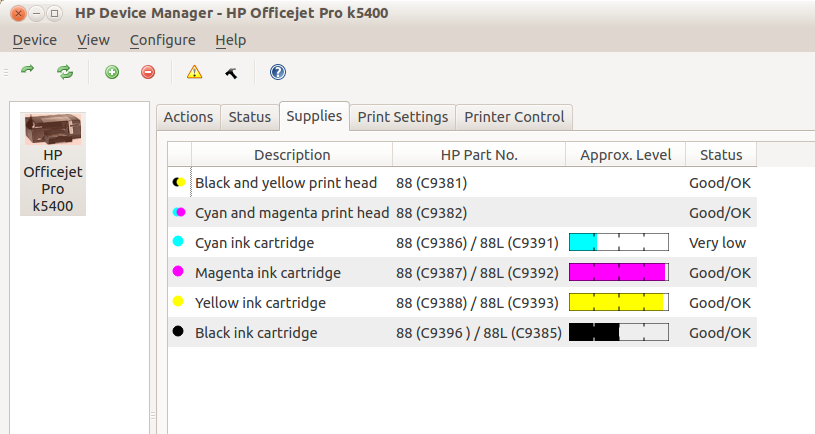Click part number '88 (C9381)'
This screenshot has height=434, width=815.
point(431,183)
